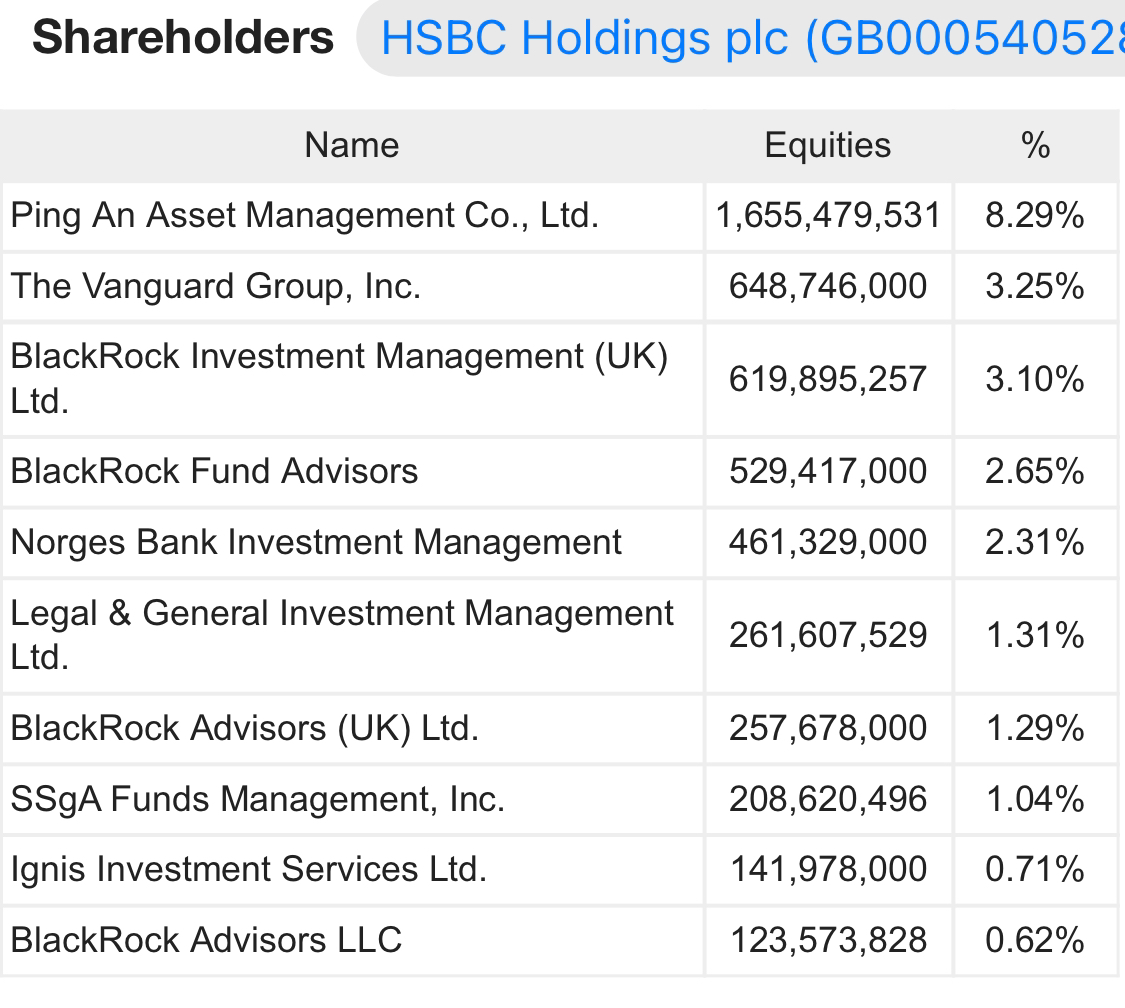Click the Shareholders heading
1125x1008 pixels.
(183, 38)
